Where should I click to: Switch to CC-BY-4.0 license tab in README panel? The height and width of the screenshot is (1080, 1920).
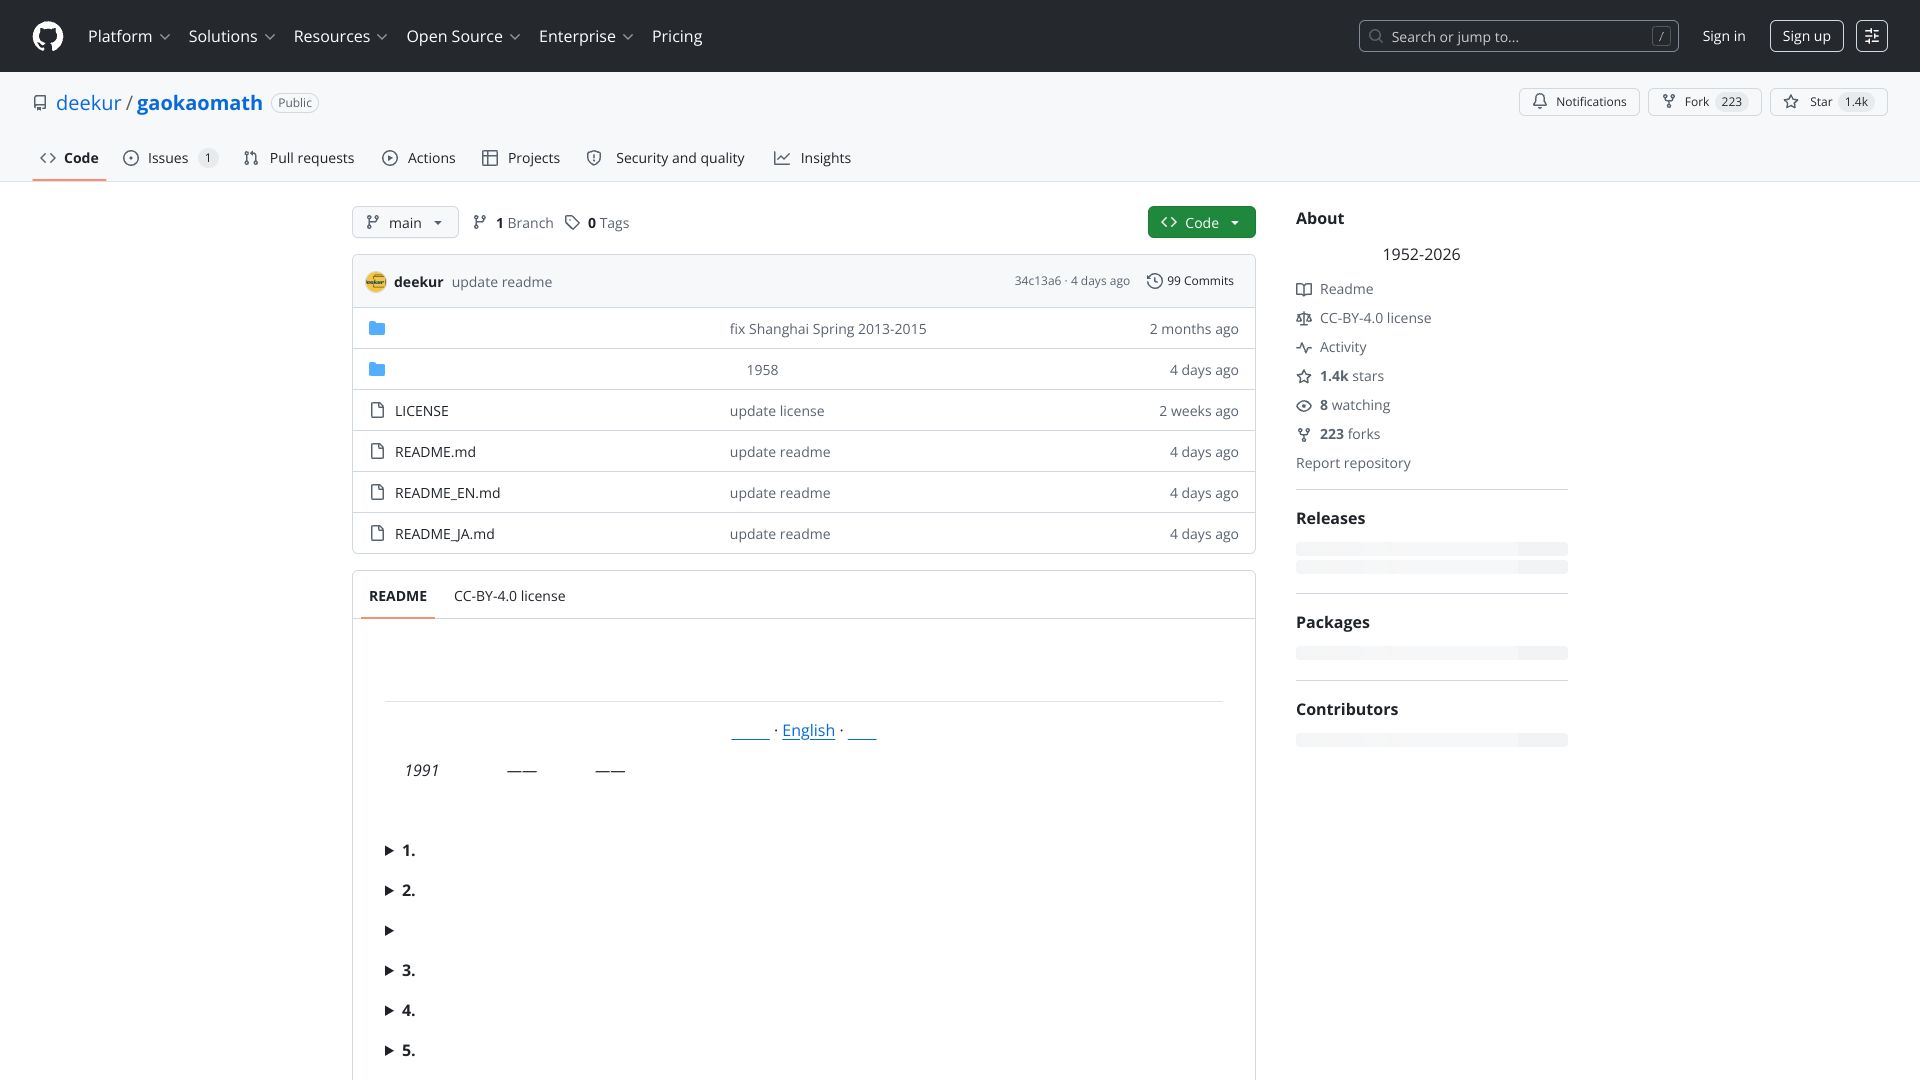tap(509, 596)
